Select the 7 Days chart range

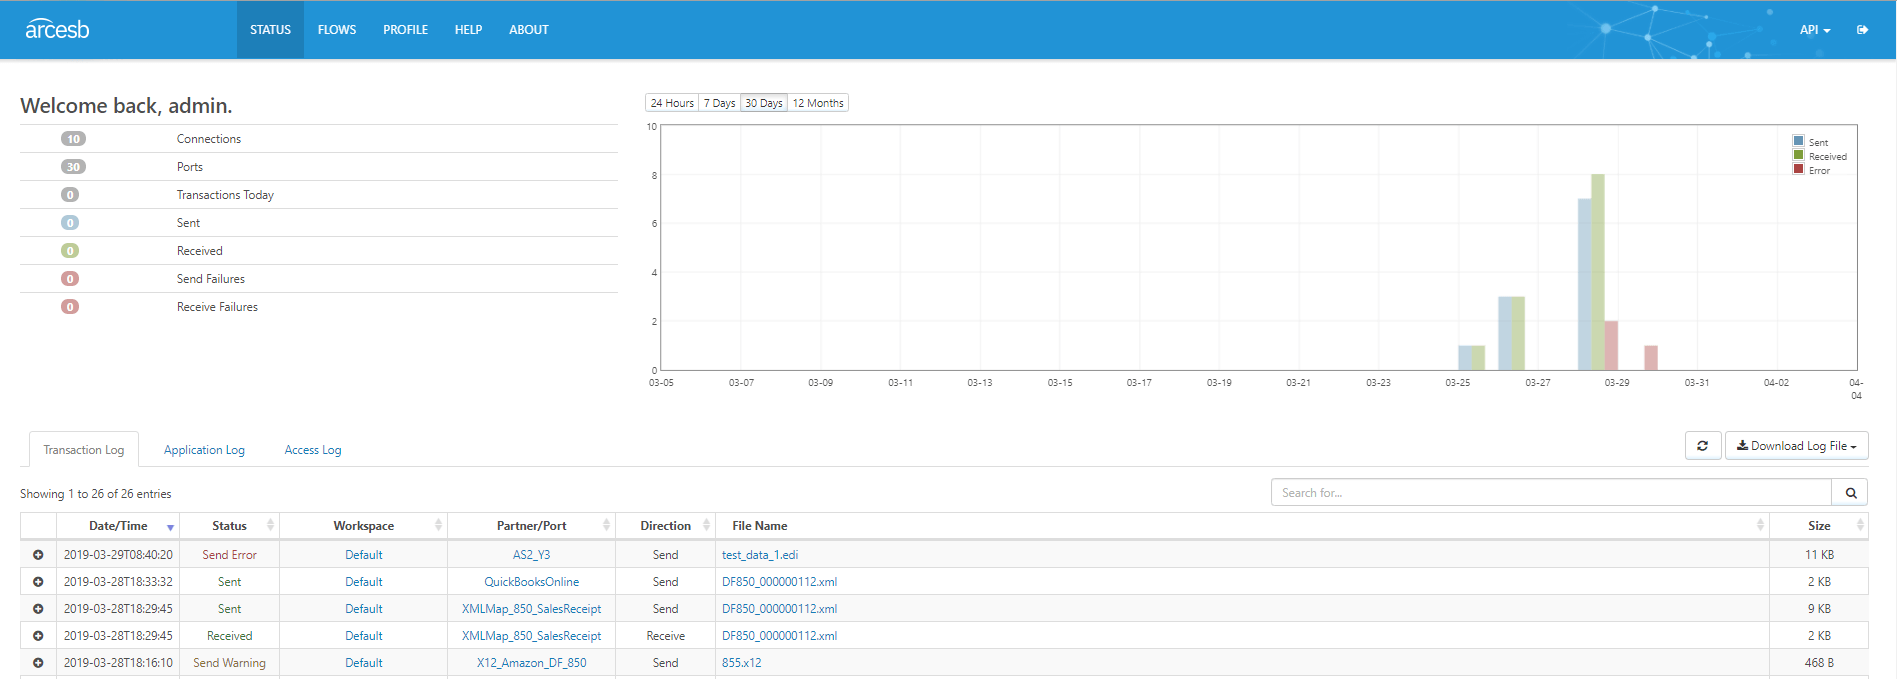pos(719,103)
